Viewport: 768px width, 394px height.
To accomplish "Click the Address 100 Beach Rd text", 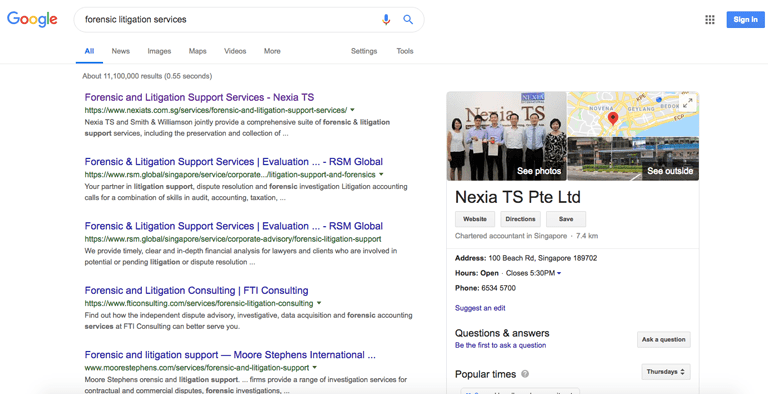I will pyautogui.click(x=526, y=258).
